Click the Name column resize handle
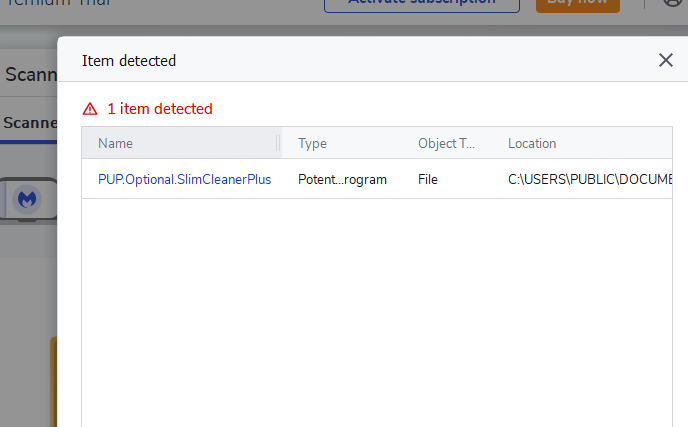688x427 pixels. pyautogui.click(x=278, y=143)
